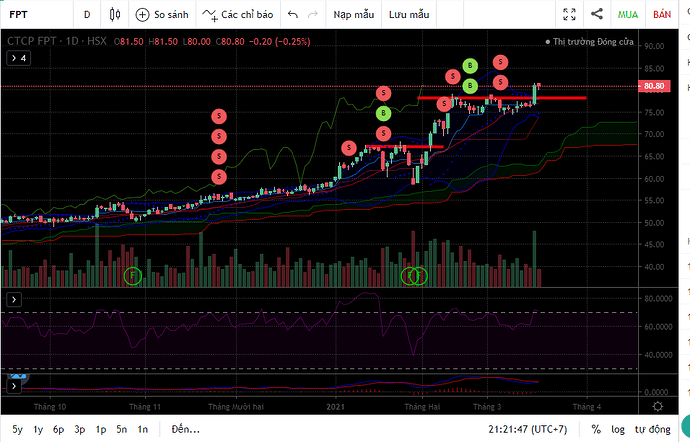Open the candlestick chart style selector
Screen dimensions: 690x442
pyautogui.click(x=115, y=15)
